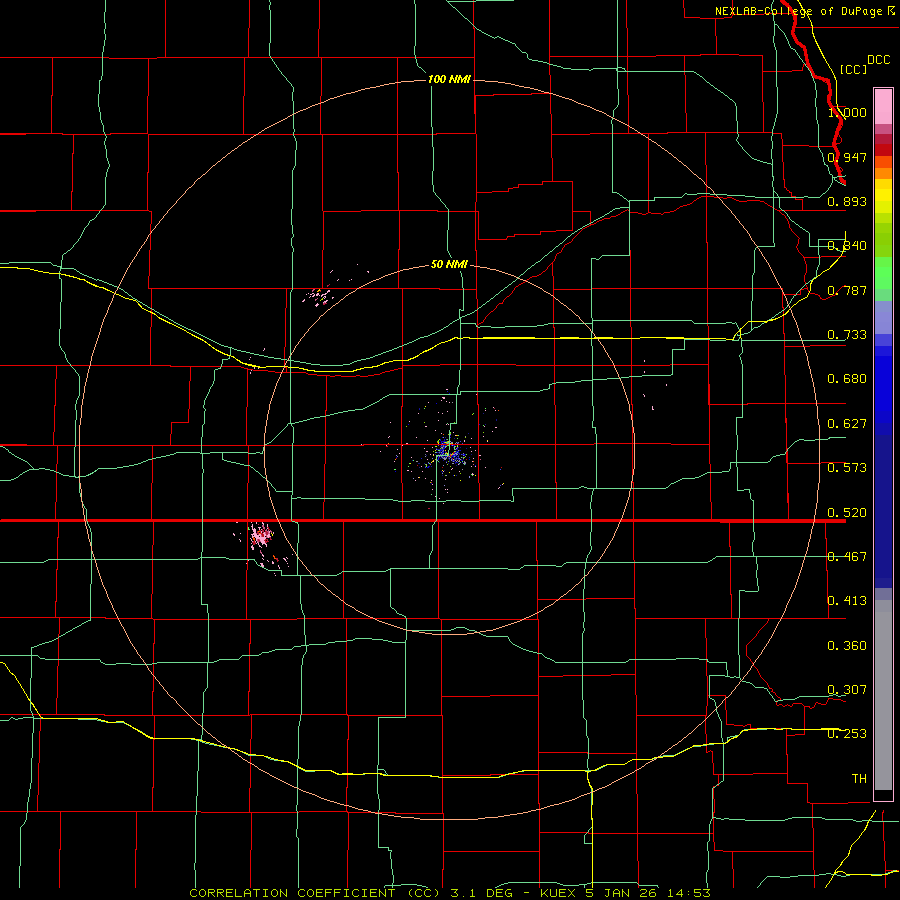Click the 0.360 legend value
Viewport: 900px width, 900px height.
click(x=847, y=646)
